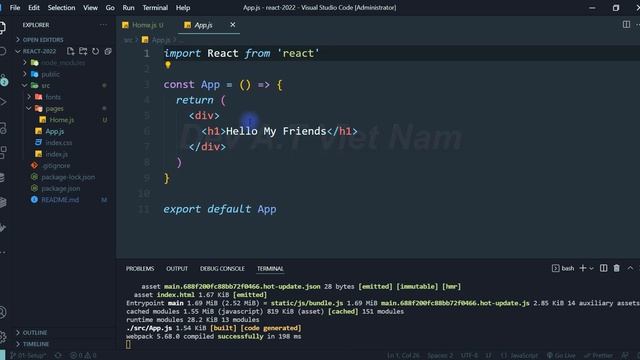Open Manage gear in activity bar
This screenshot has width=640, height=360.
coord(3,336)
